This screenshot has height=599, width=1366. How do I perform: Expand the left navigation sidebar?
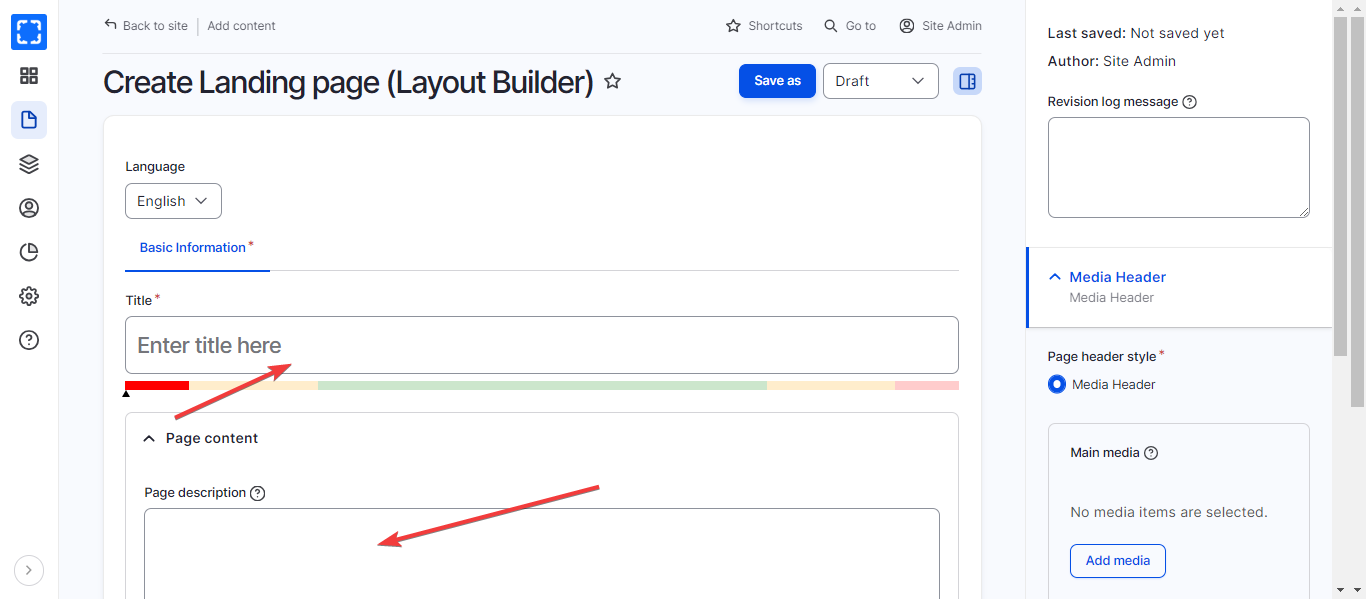tap(29, 570)
